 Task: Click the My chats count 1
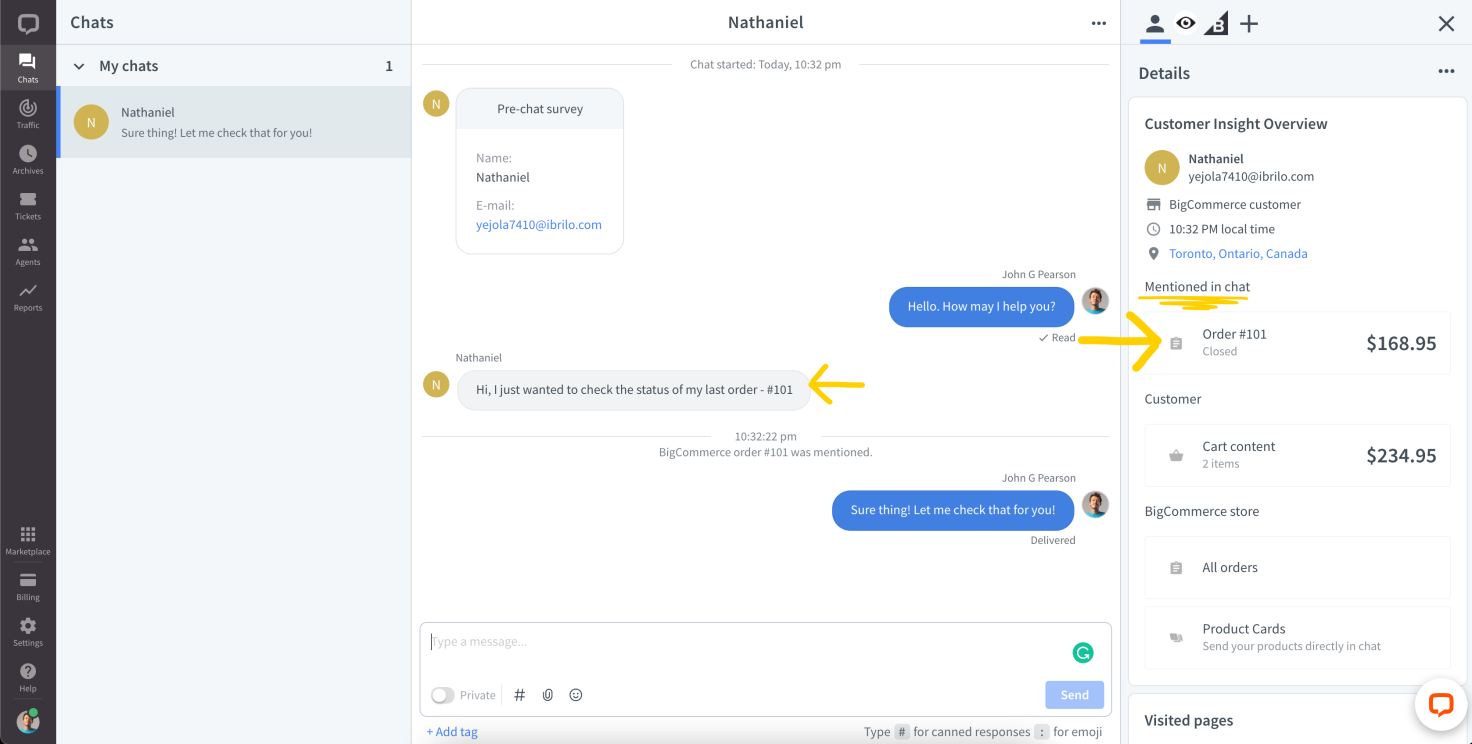[389, 66]
